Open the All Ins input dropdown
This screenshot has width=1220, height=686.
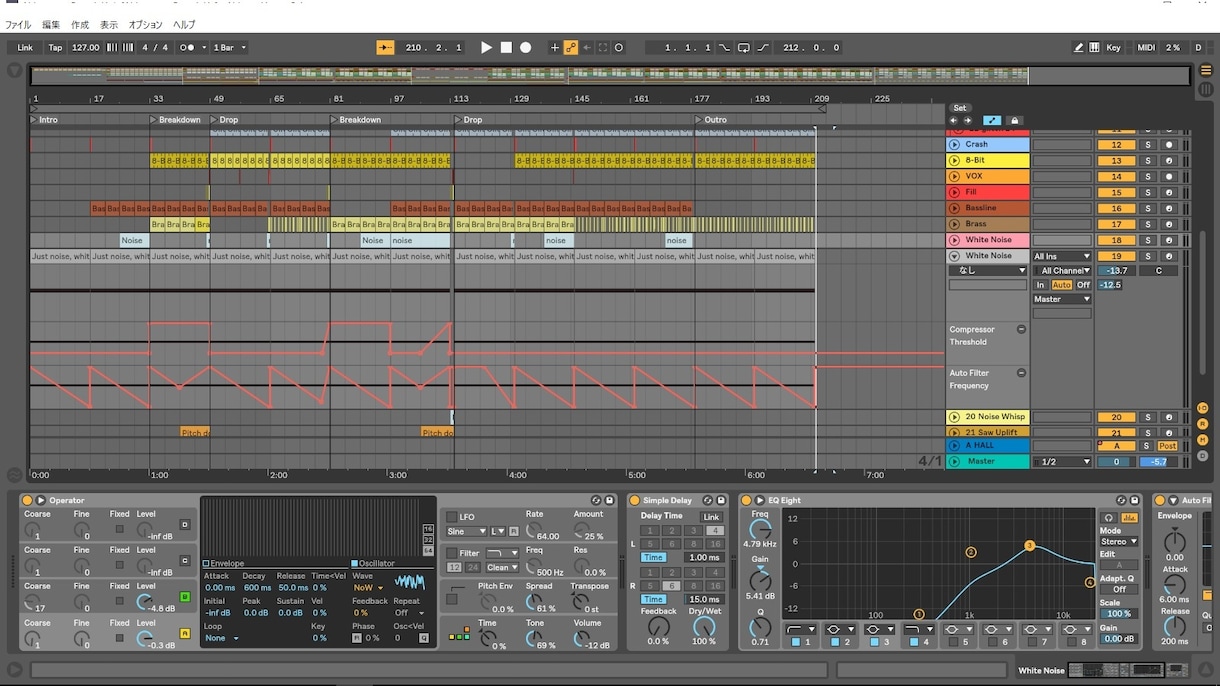(x=1062, y=257)
